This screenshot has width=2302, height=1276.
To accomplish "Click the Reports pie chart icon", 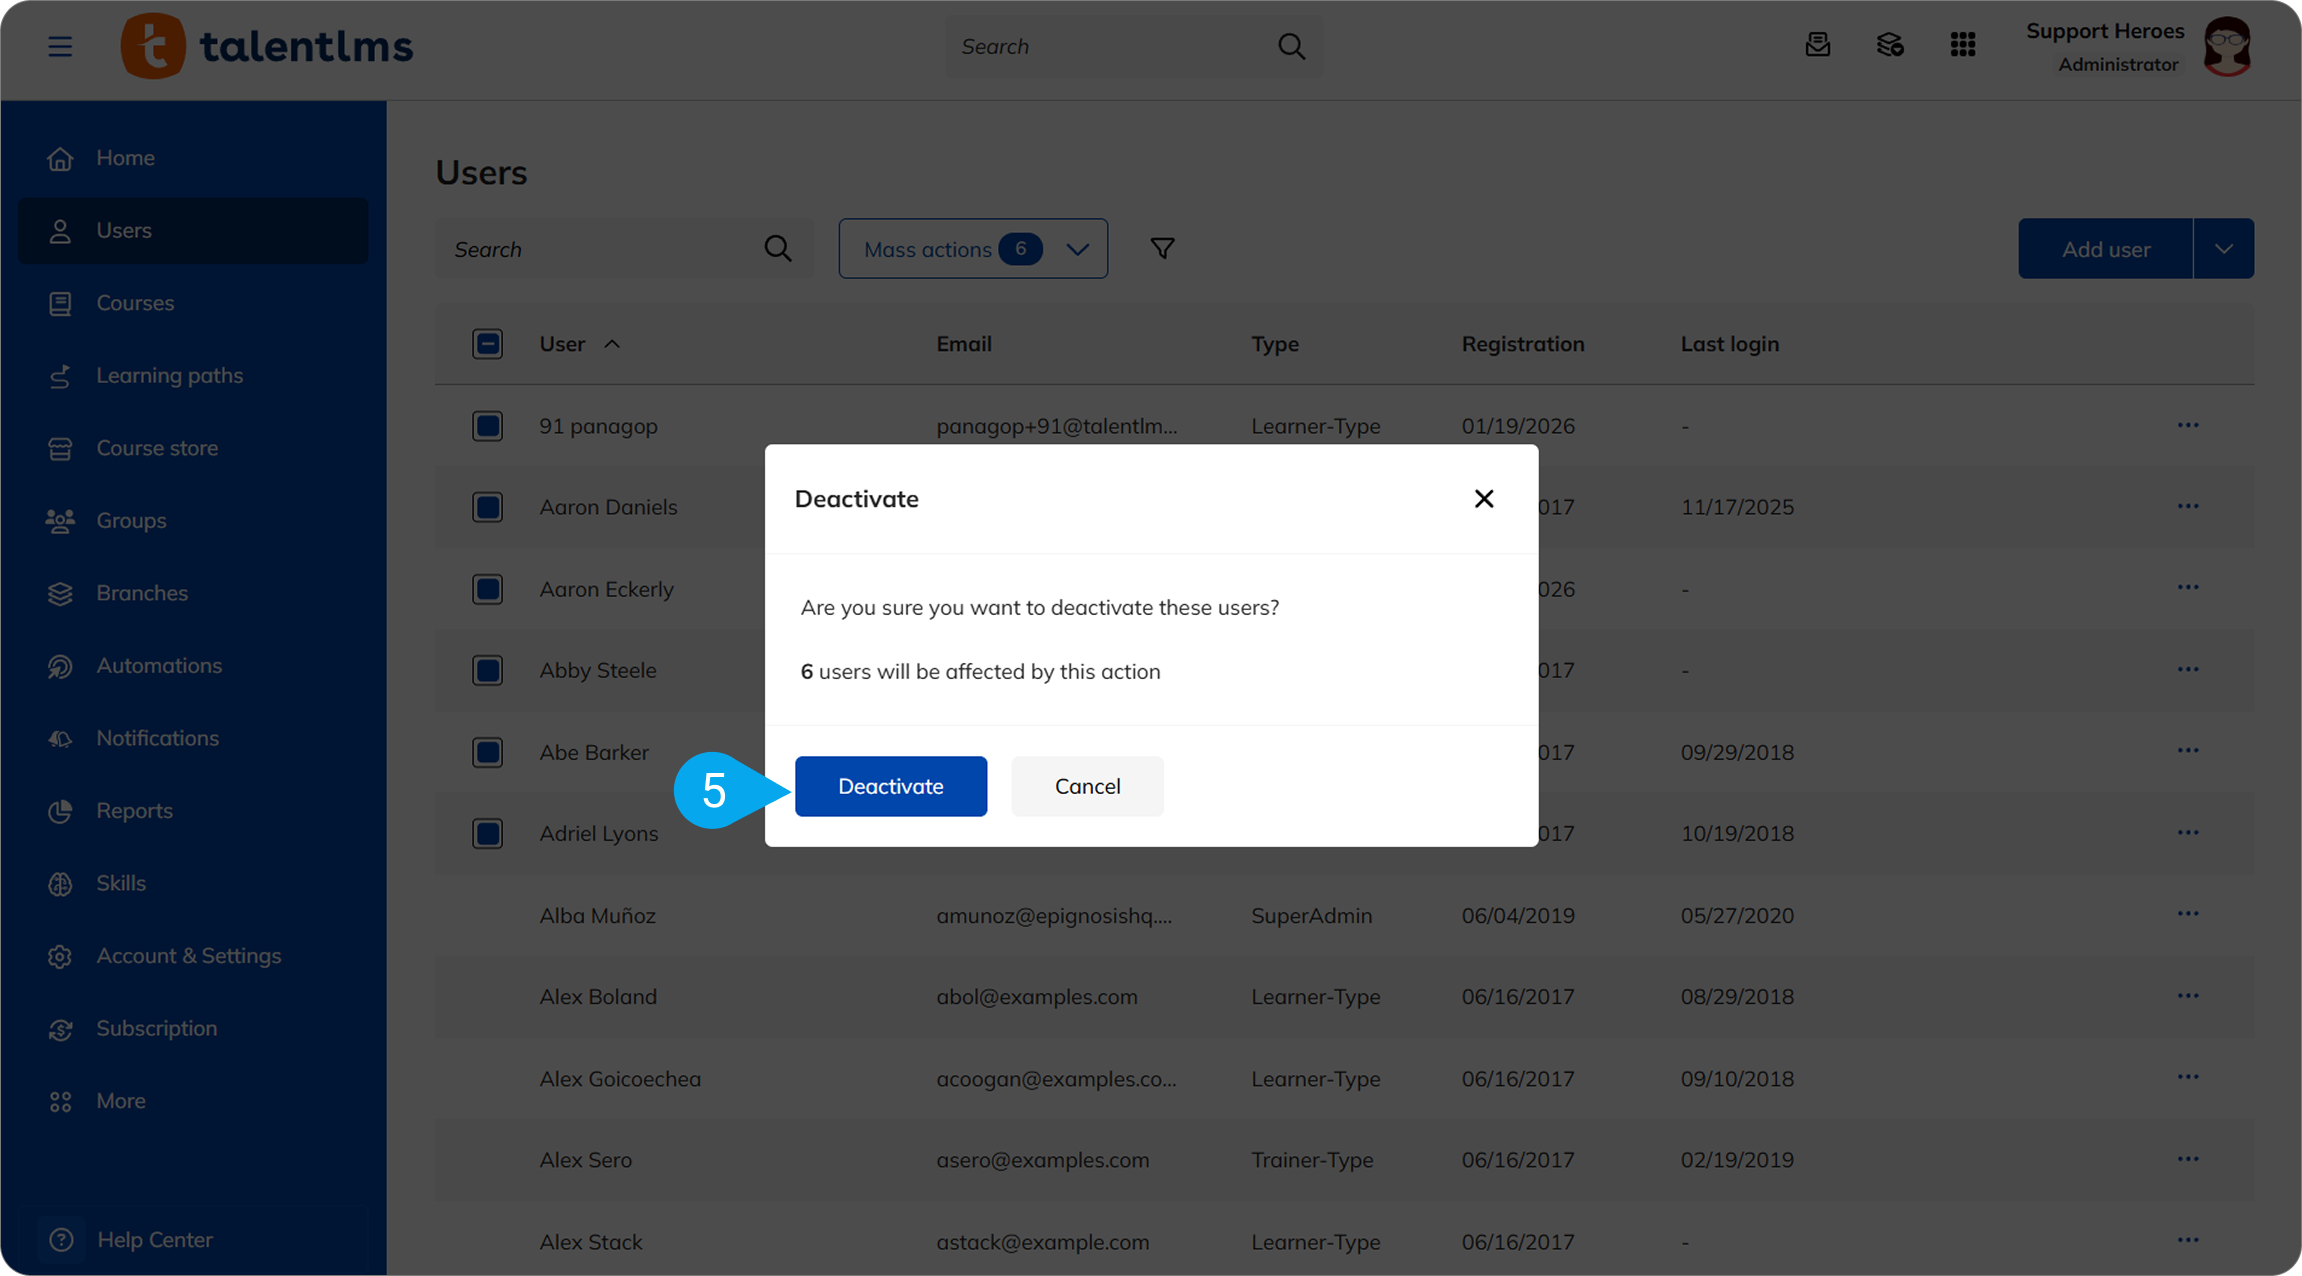I will [60, 811].
